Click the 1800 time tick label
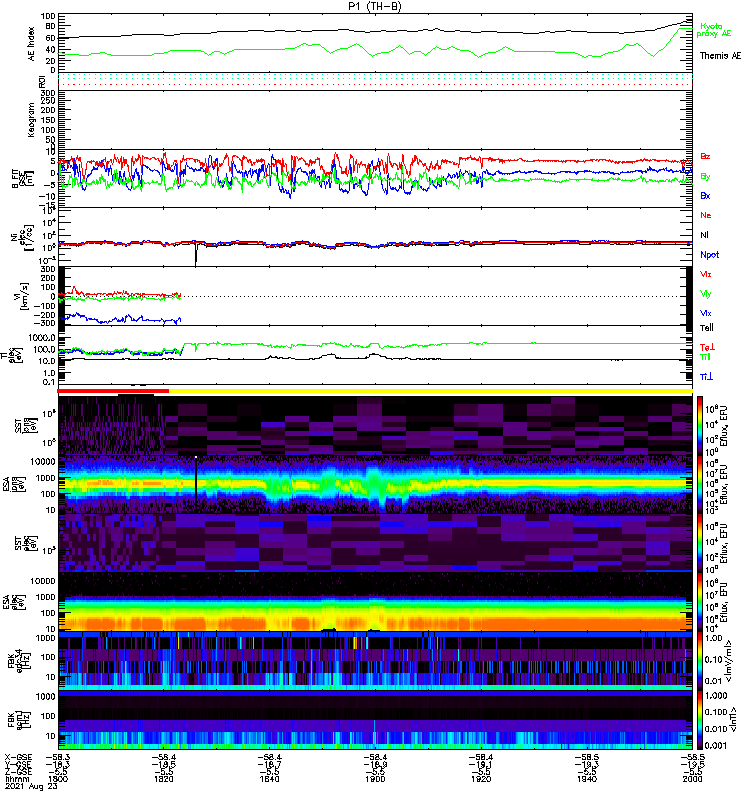This screenshot has height=800, width=750. pyautogui.click(x=58, y=779)
